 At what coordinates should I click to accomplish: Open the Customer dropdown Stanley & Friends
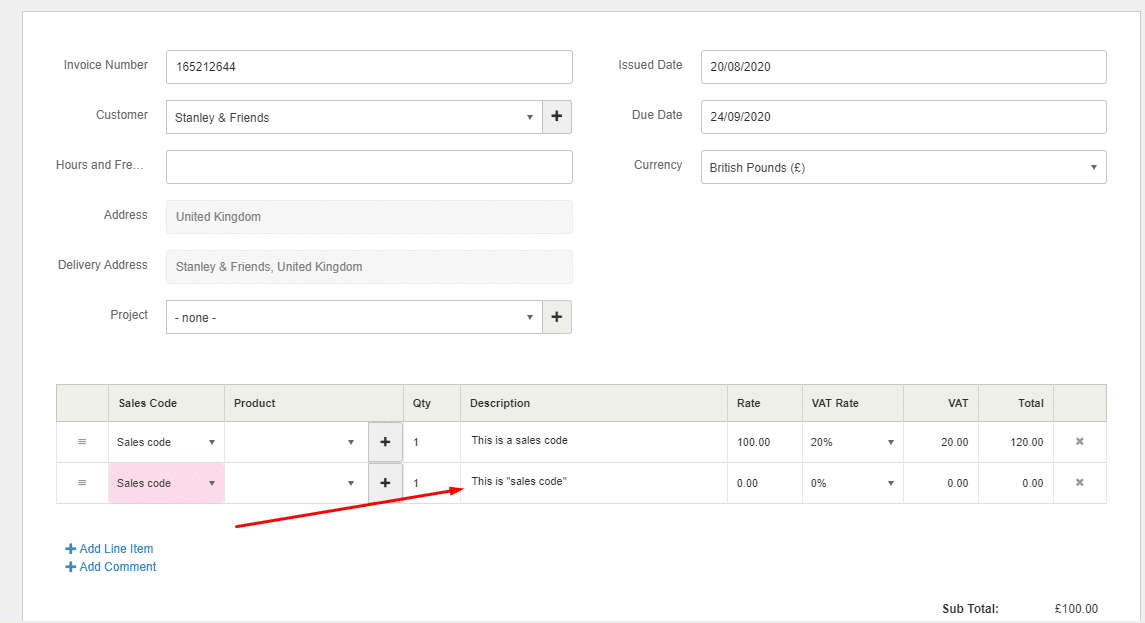354,117
